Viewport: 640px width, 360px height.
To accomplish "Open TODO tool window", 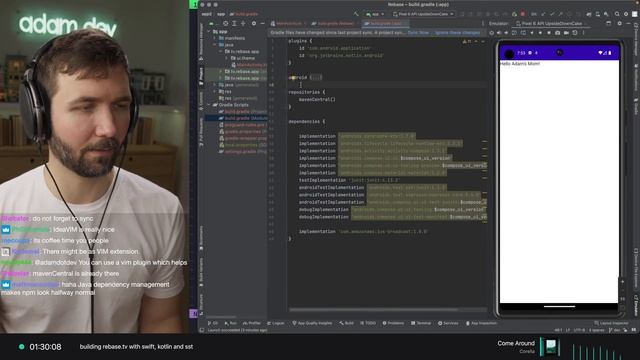I will coord(368,323).
